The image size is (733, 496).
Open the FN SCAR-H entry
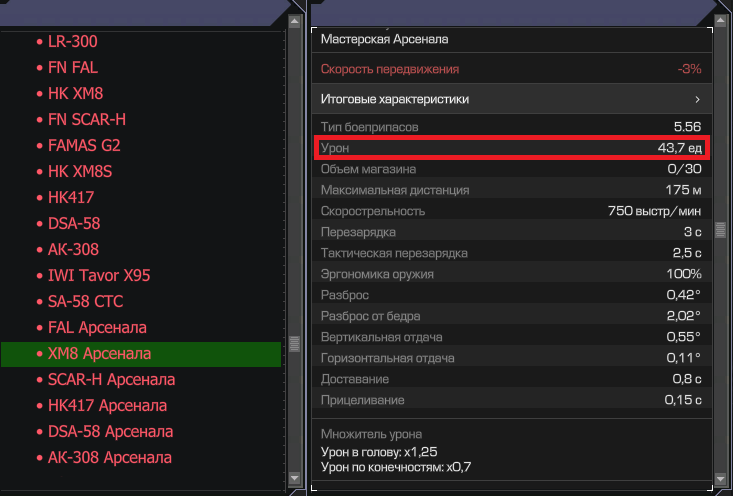coord(87,120)
